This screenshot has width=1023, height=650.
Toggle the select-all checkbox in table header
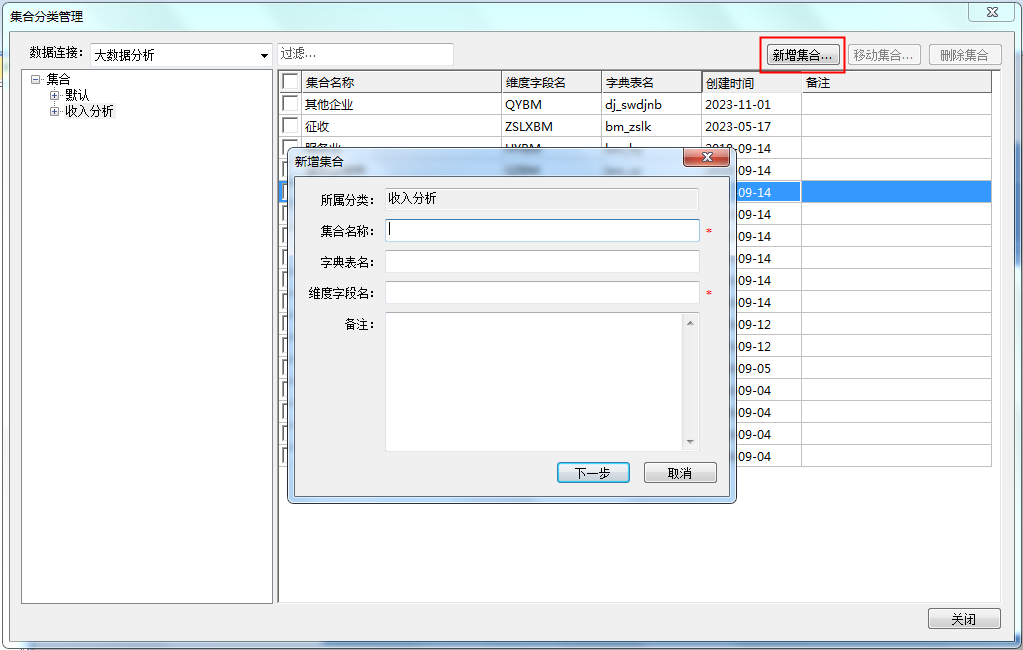(290, 82)
